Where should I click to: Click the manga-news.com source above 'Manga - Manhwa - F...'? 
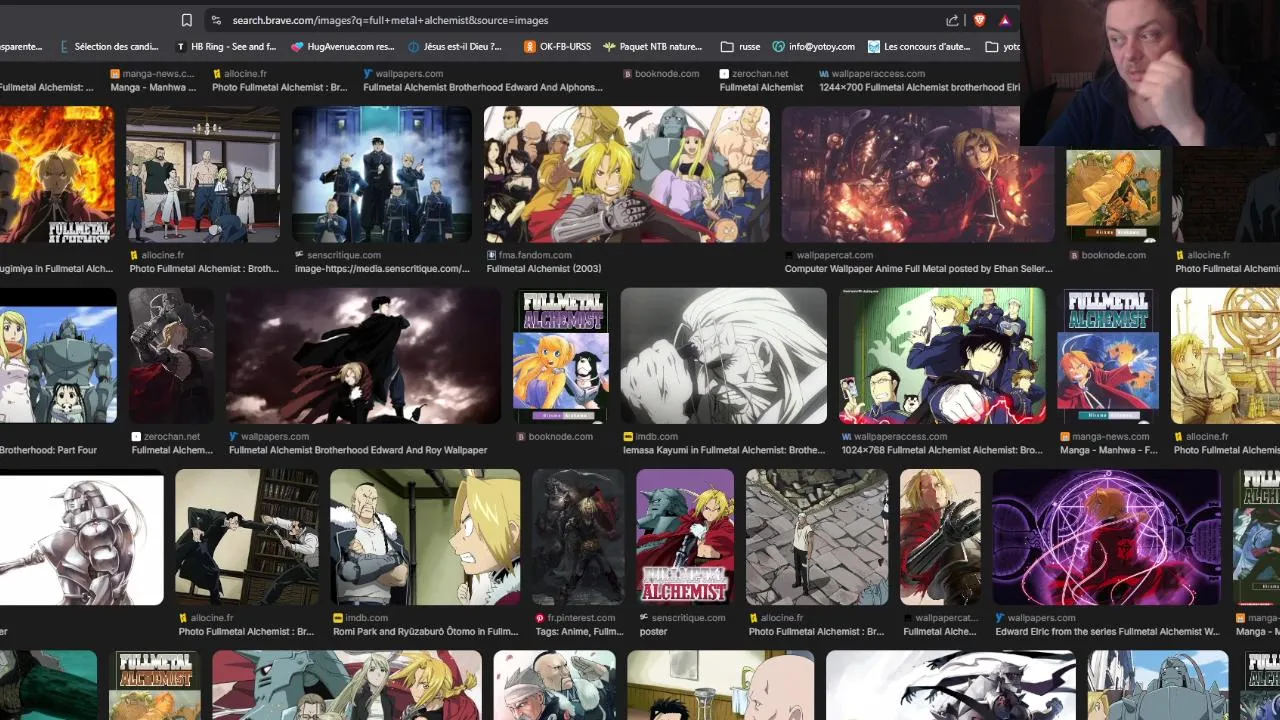[x=1110, y=436]
